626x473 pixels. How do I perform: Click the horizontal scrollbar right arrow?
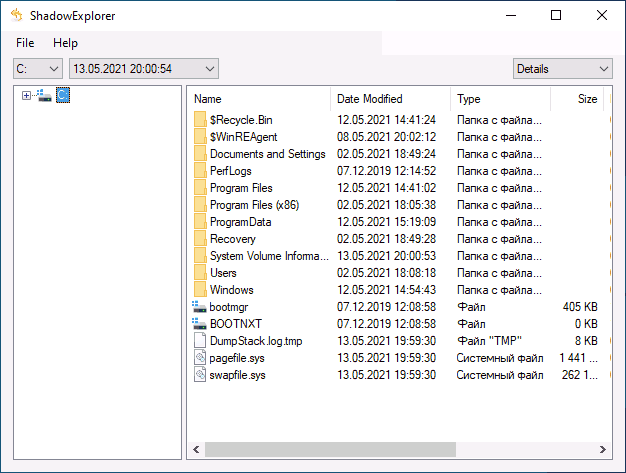click(603, 449)
